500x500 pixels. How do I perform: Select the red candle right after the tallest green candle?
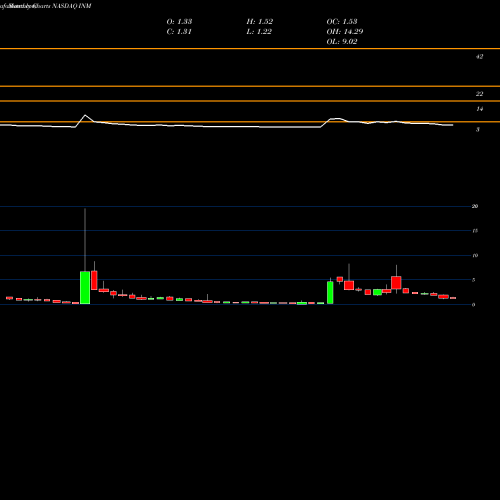(x=94, y=280)
